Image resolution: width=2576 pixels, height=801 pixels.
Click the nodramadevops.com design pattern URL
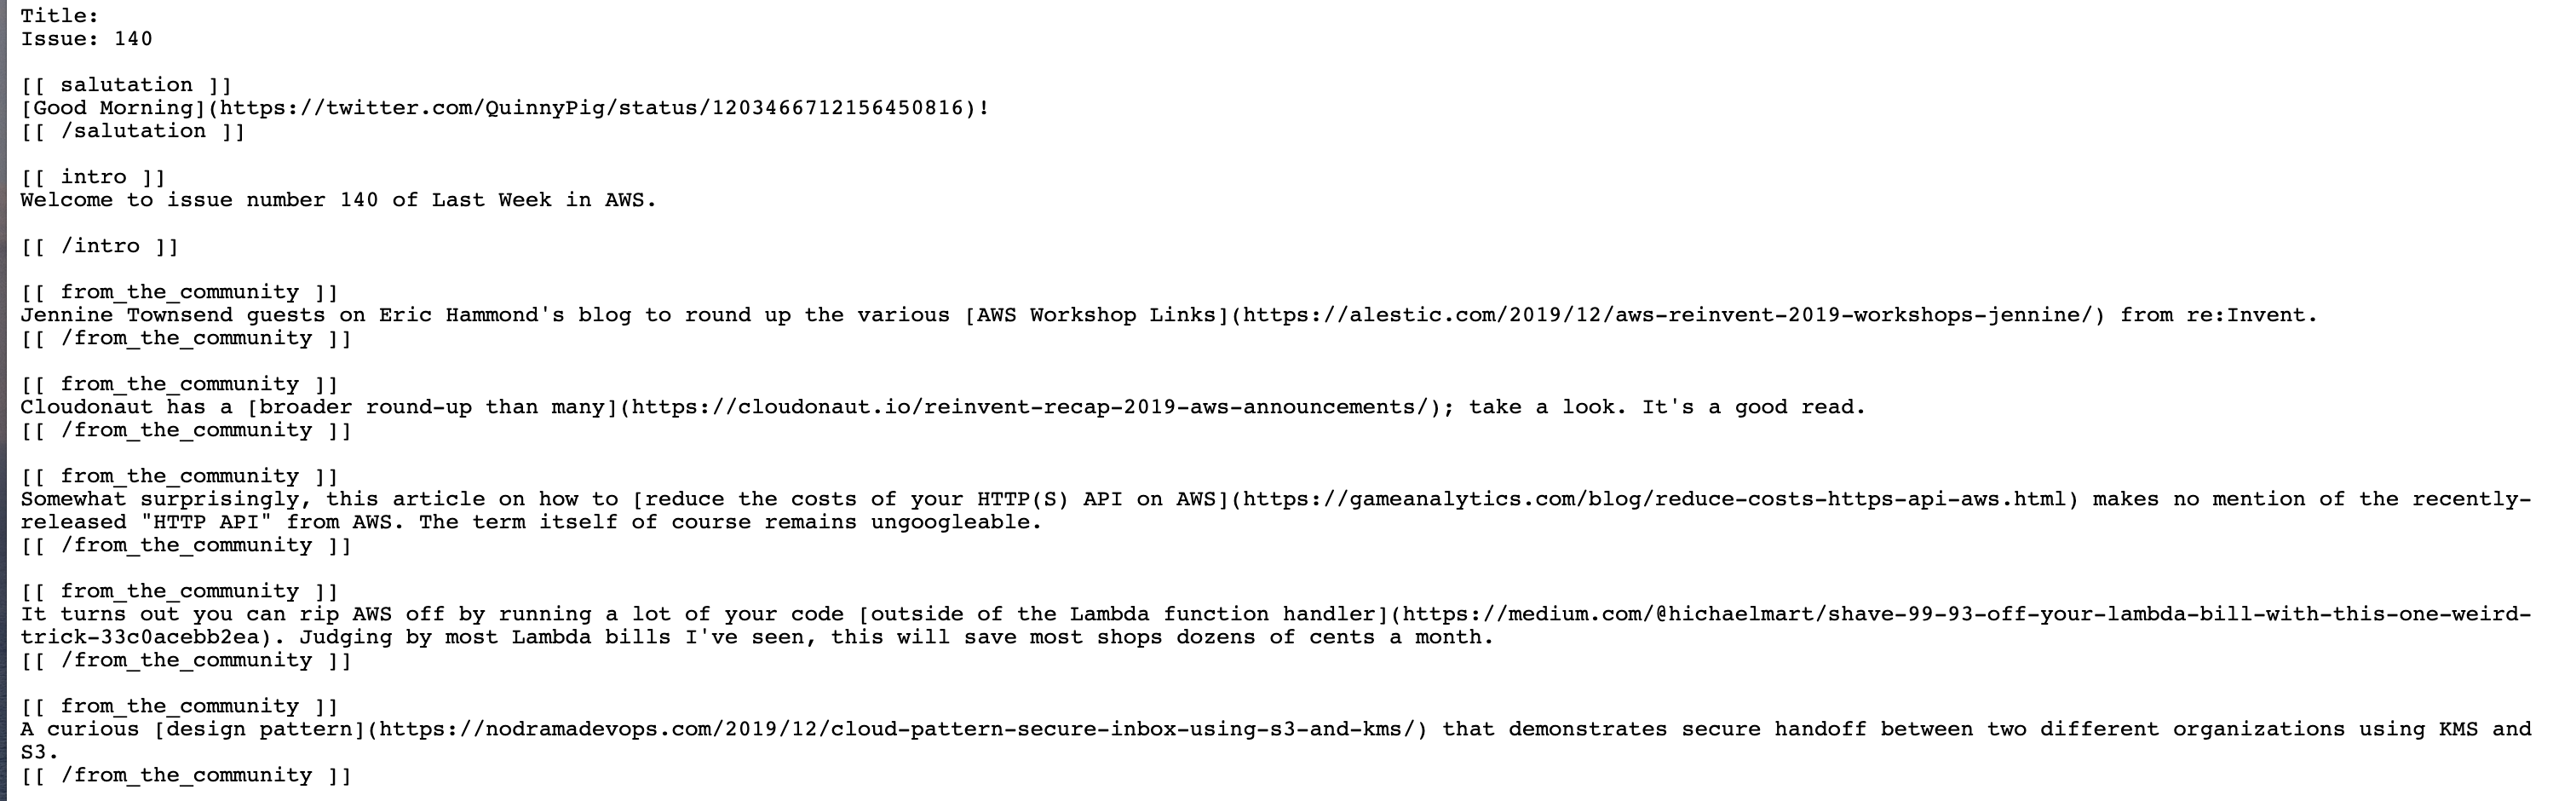(x=902, y=729)
